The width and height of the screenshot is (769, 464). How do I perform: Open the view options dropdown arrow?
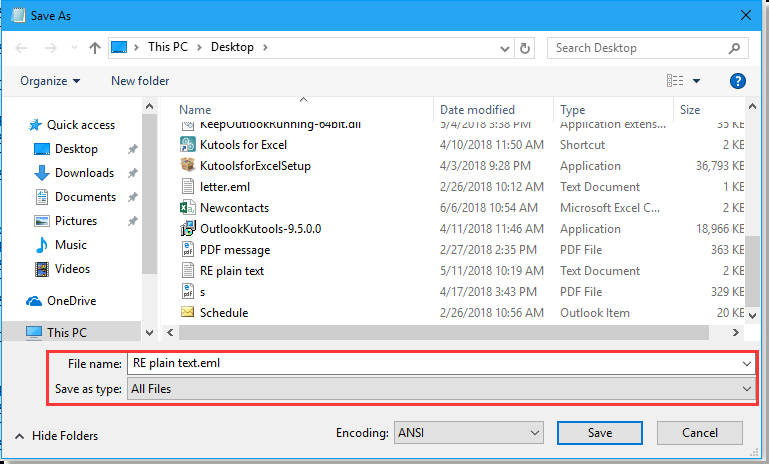coord(696,81)
